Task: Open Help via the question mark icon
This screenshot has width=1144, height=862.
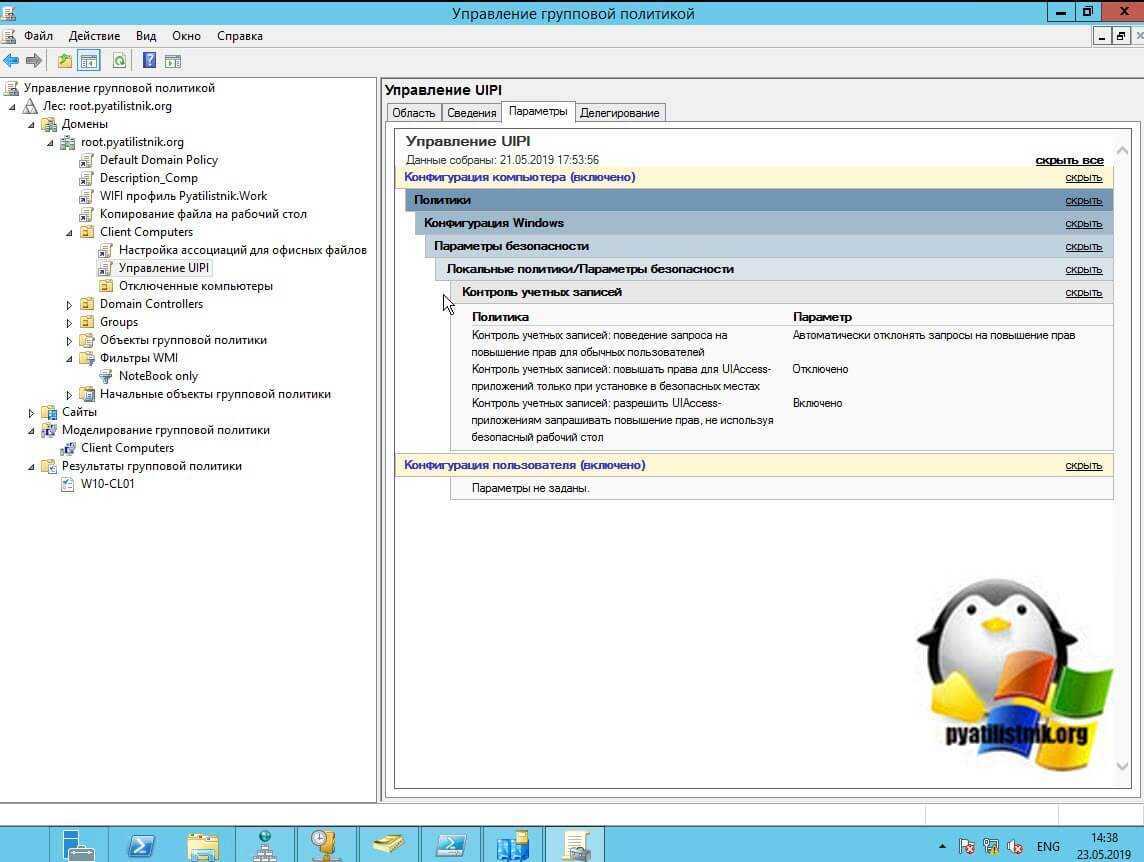Action: tap(149, 61)
